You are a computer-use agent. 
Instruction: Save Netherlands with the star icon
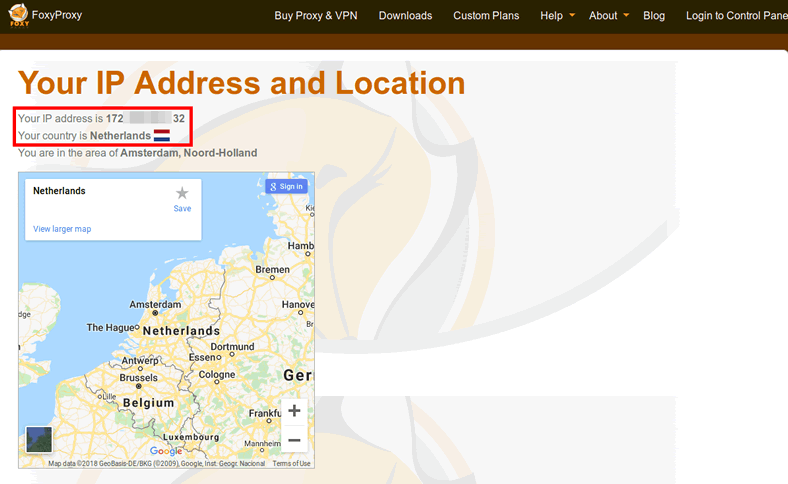(x=182, y=193)
